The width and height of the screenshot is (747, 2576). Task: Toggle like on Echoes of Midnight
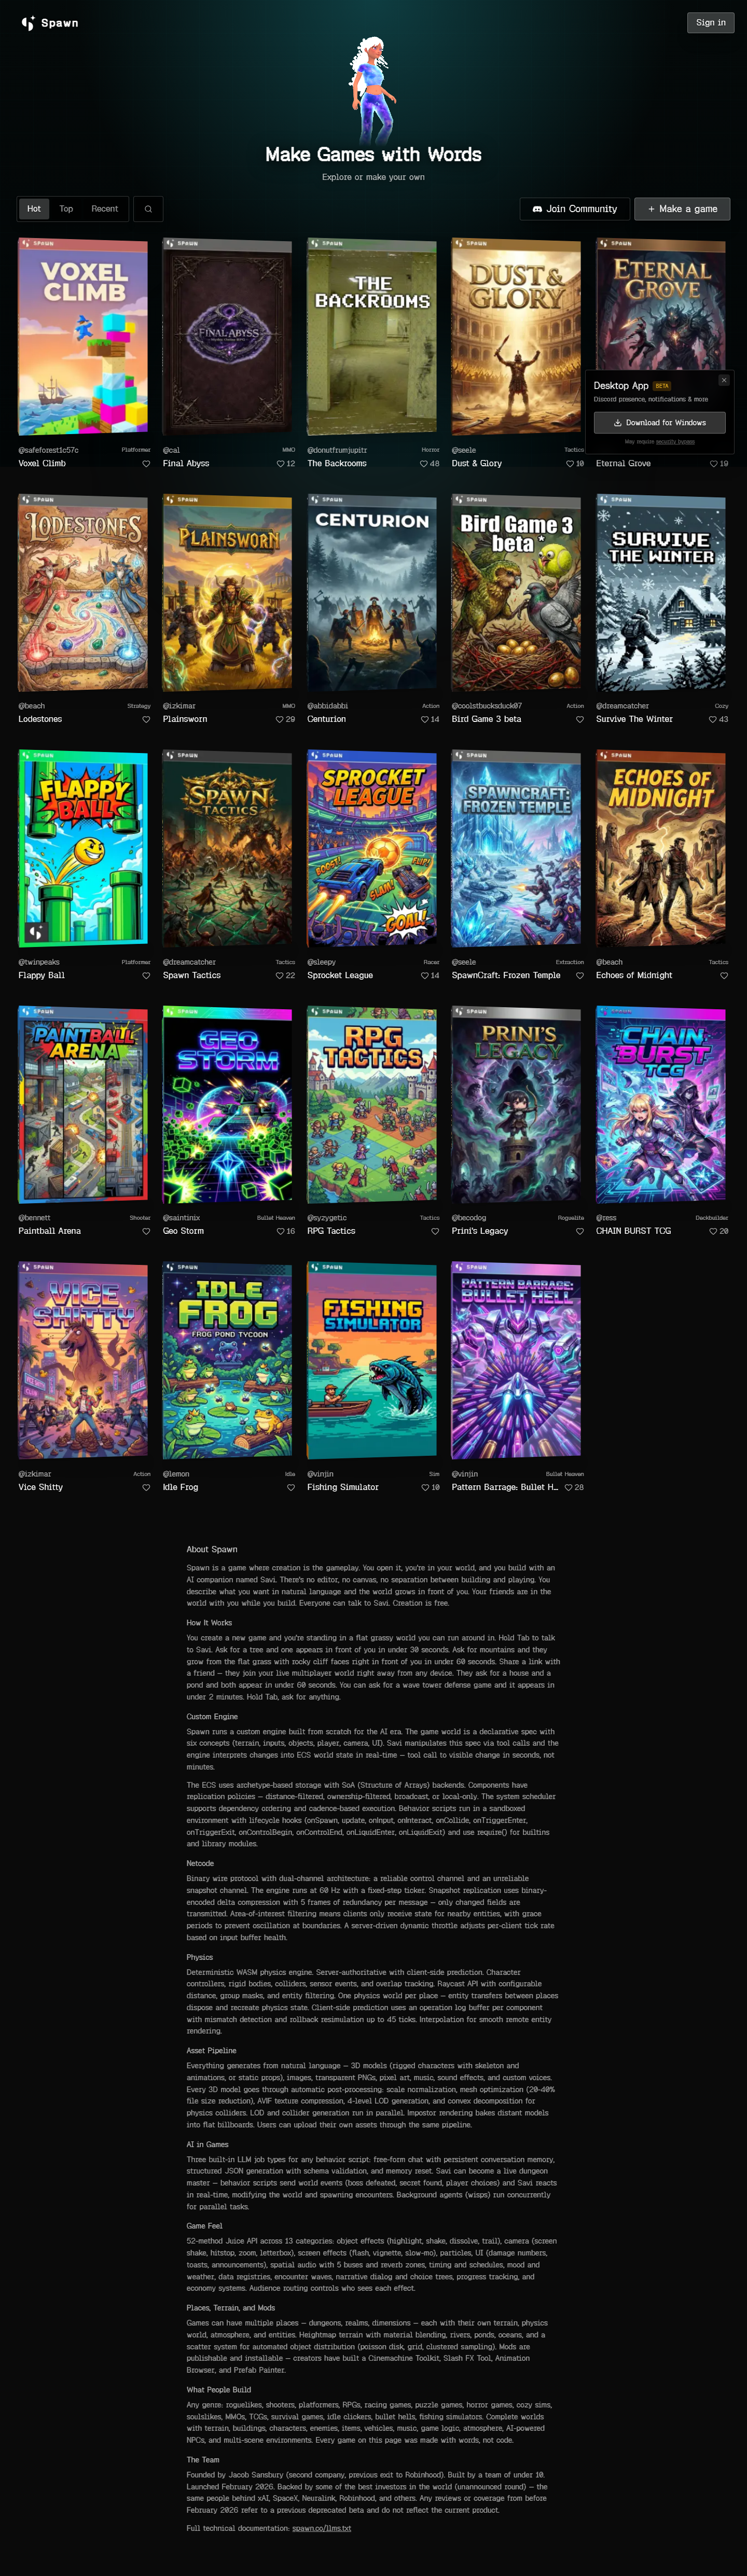point(724,976)
